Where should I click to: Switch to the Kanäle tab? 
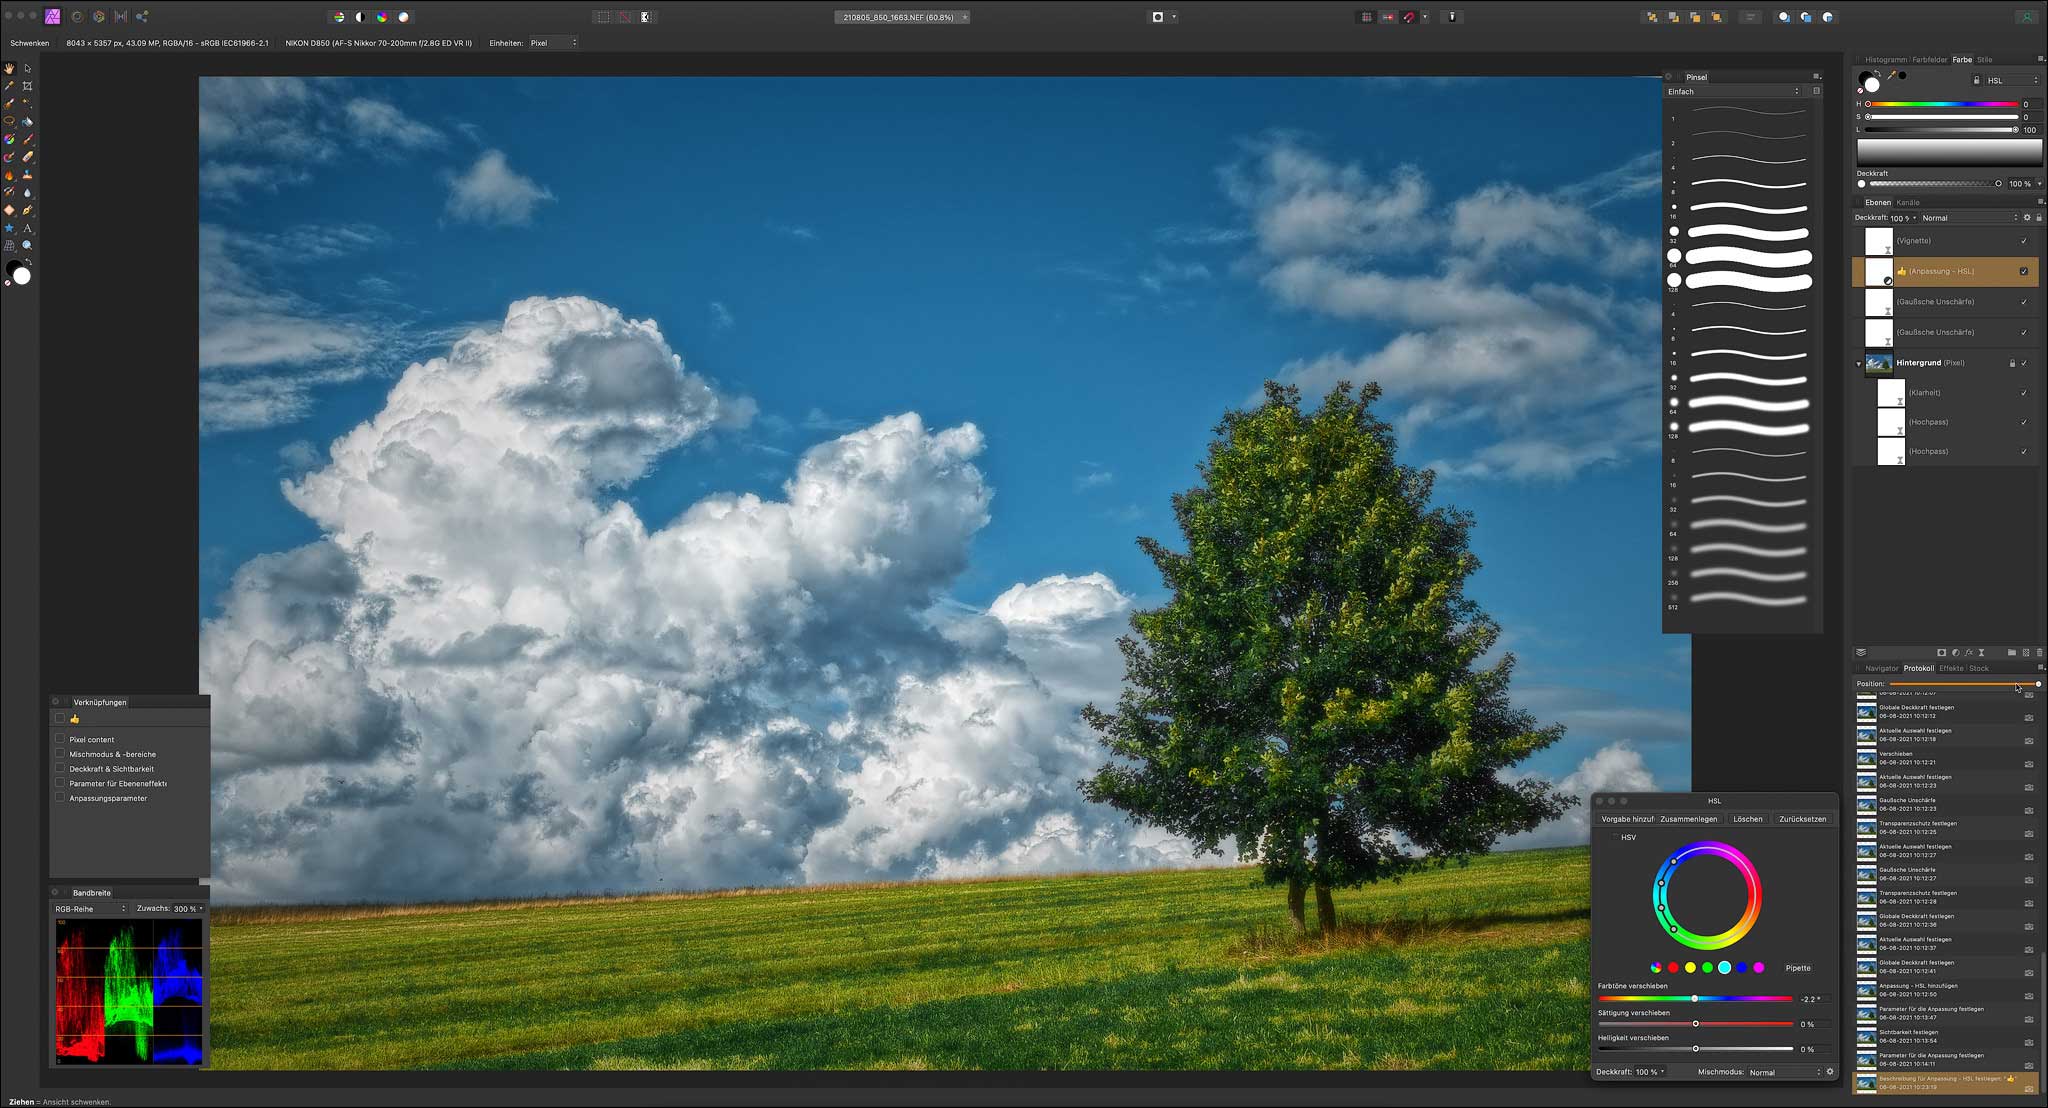point(1908,202)
